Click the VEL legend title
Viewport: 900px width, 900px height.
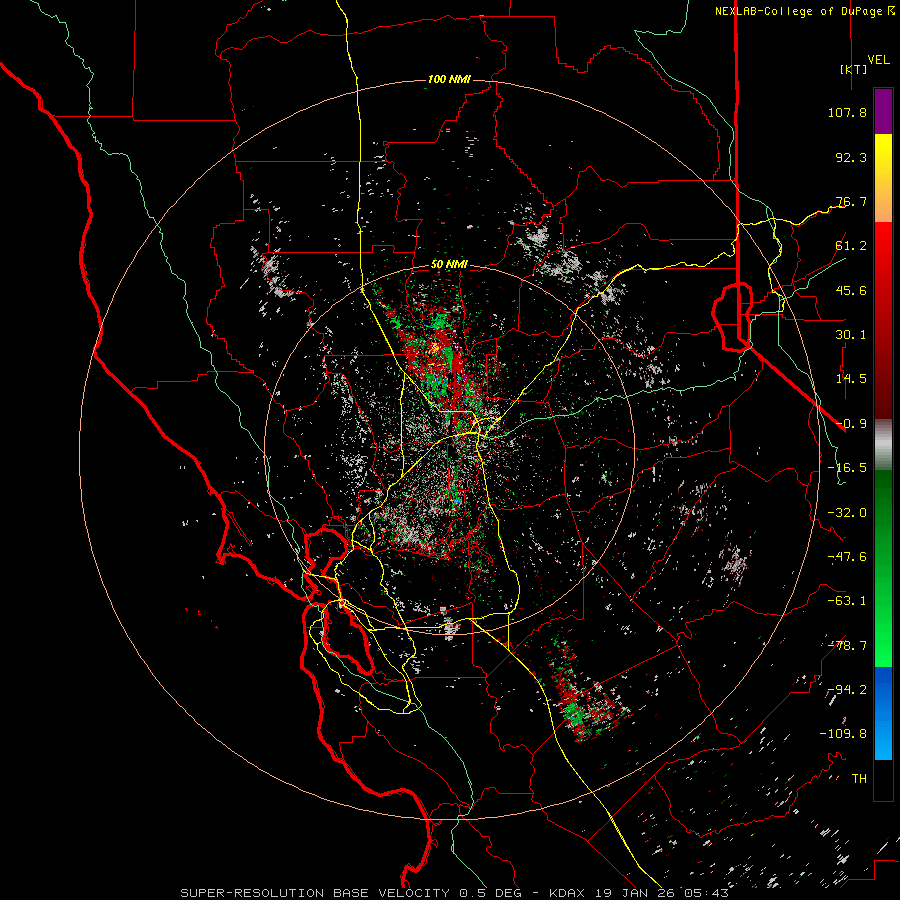coord(879,60)
